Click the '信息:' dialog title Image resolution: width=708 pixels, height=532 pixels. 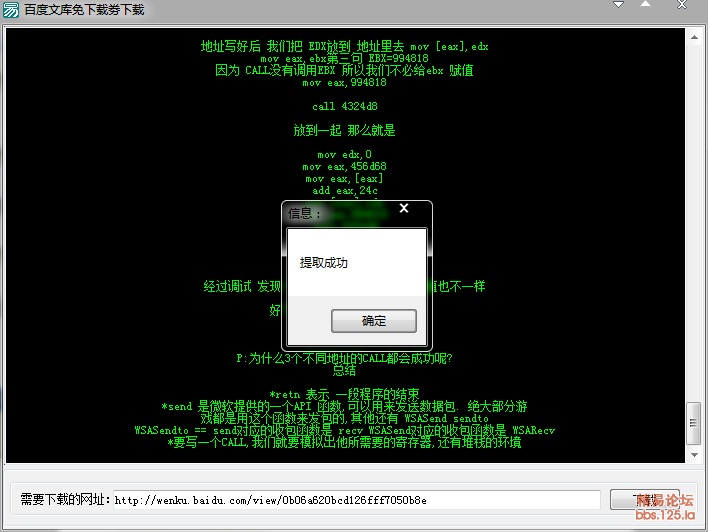point(304,214)
